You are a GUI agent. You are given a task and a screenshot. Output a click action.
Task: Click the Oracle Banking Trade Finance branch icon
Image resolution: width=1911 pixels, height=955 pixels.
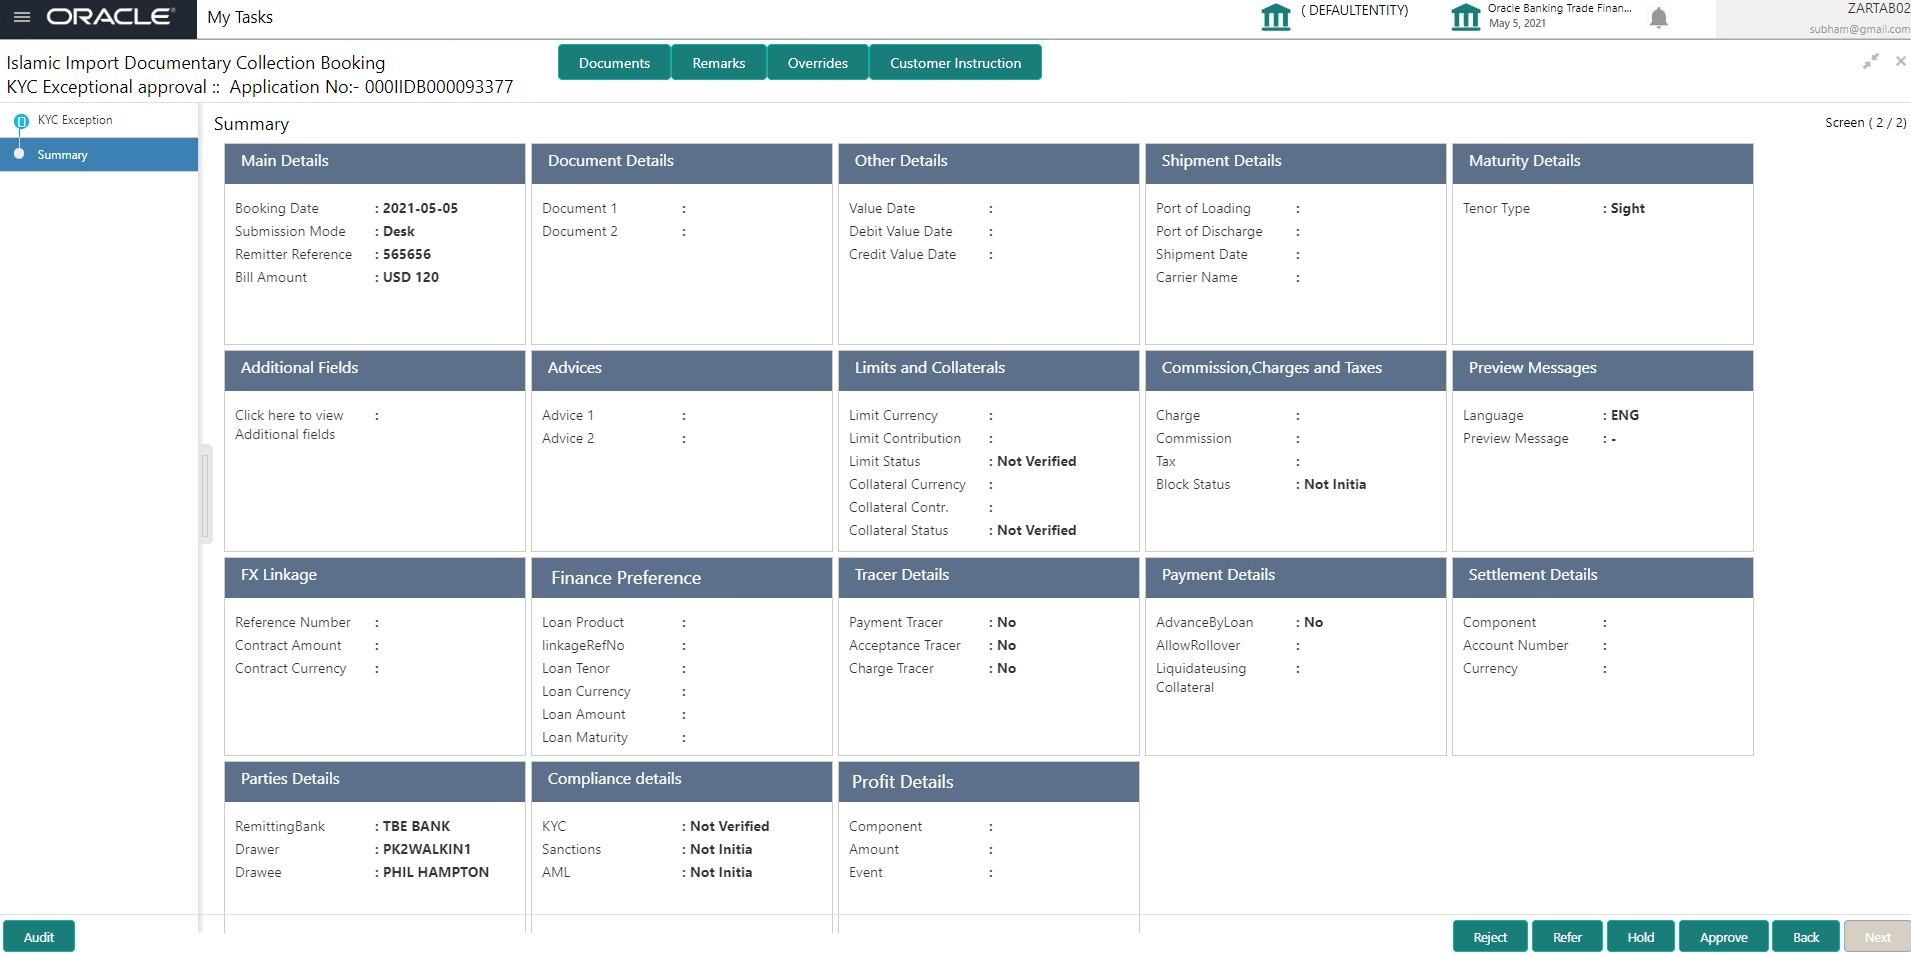coord(1464,15)
